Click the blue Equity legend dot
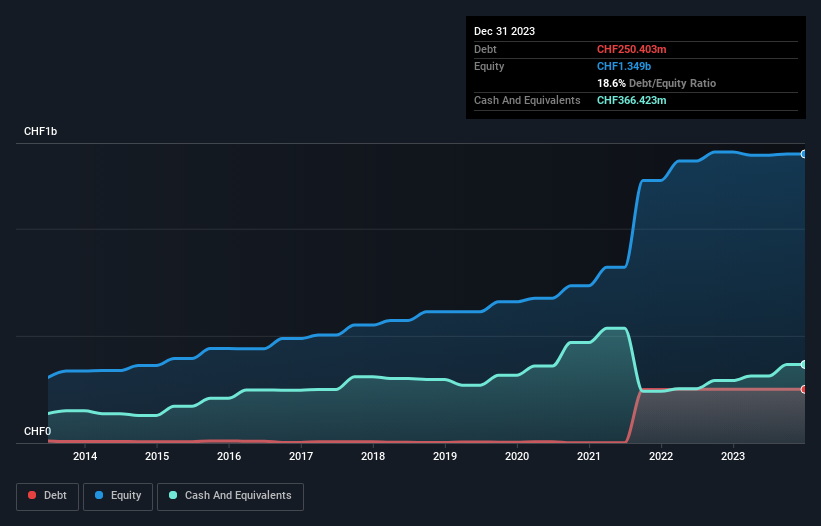This screenshot has height=526, width=821. (x=99, y=495)
